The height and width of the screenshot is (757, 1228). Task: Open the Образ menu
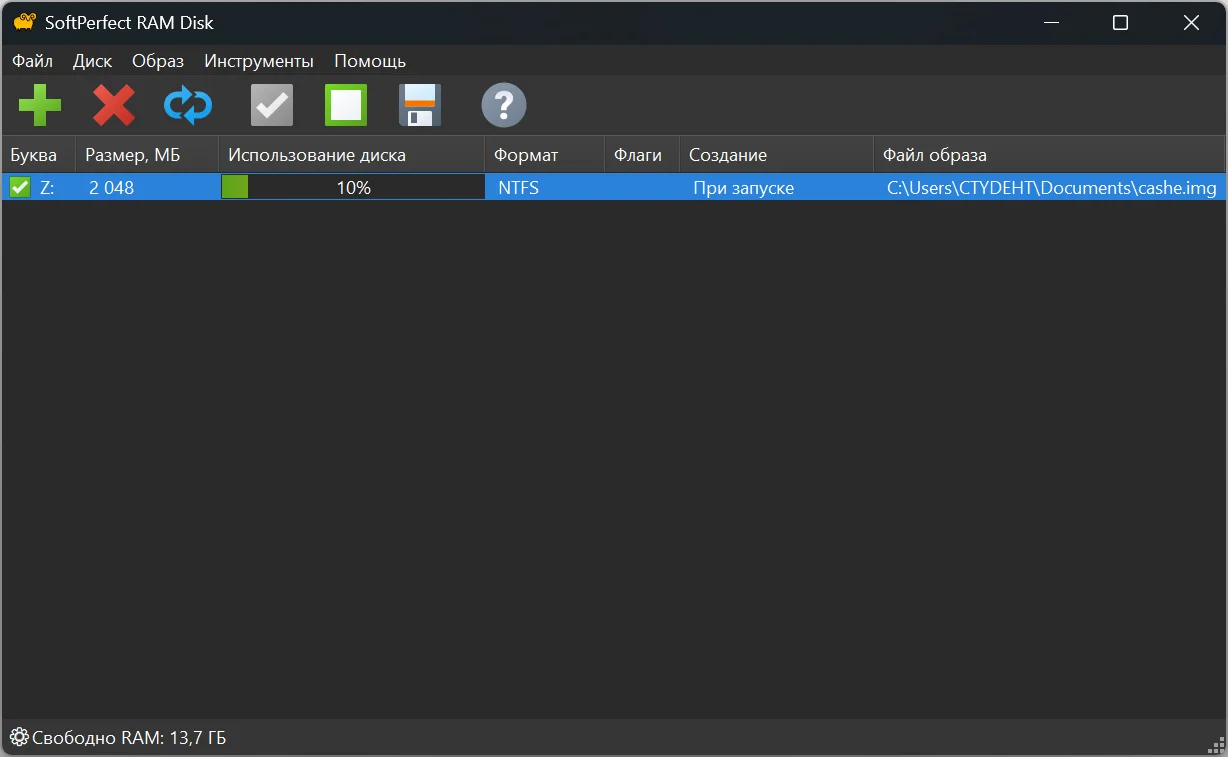(x=158, y=61)
